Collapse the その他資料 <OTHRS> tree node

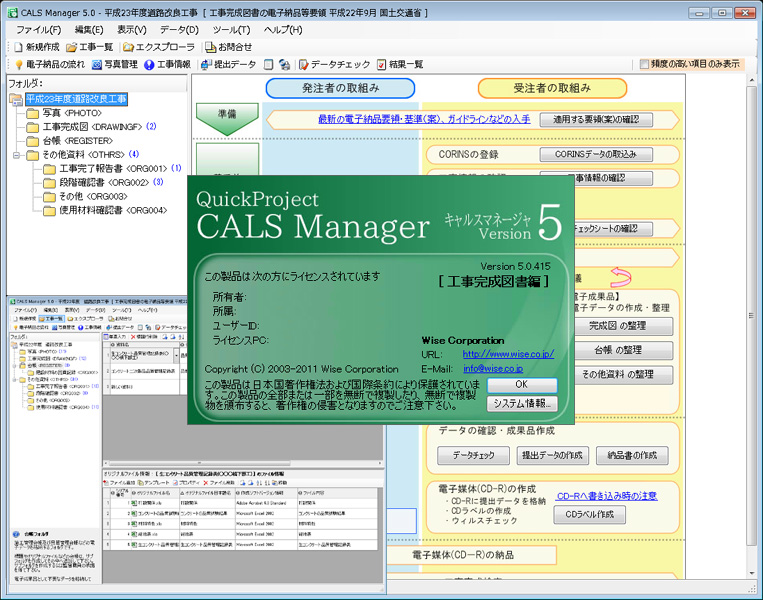click(x=17, y=155)
